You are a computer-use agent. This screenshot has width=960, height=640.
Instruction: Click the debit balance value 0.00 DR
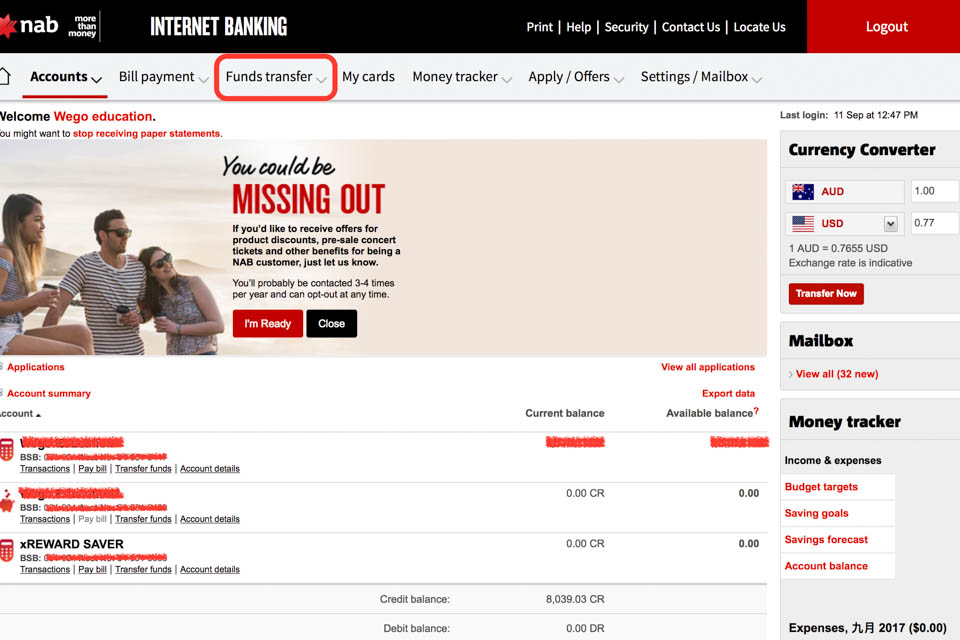[585, 628]
